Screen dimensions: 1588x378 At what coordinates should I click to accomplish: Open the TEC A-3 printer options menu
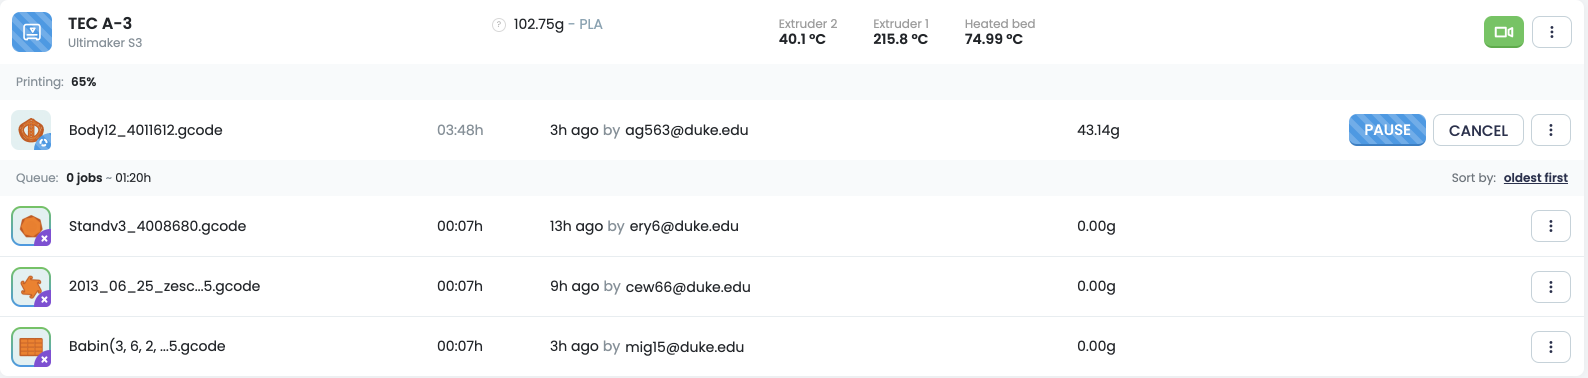coord(1551,32)
